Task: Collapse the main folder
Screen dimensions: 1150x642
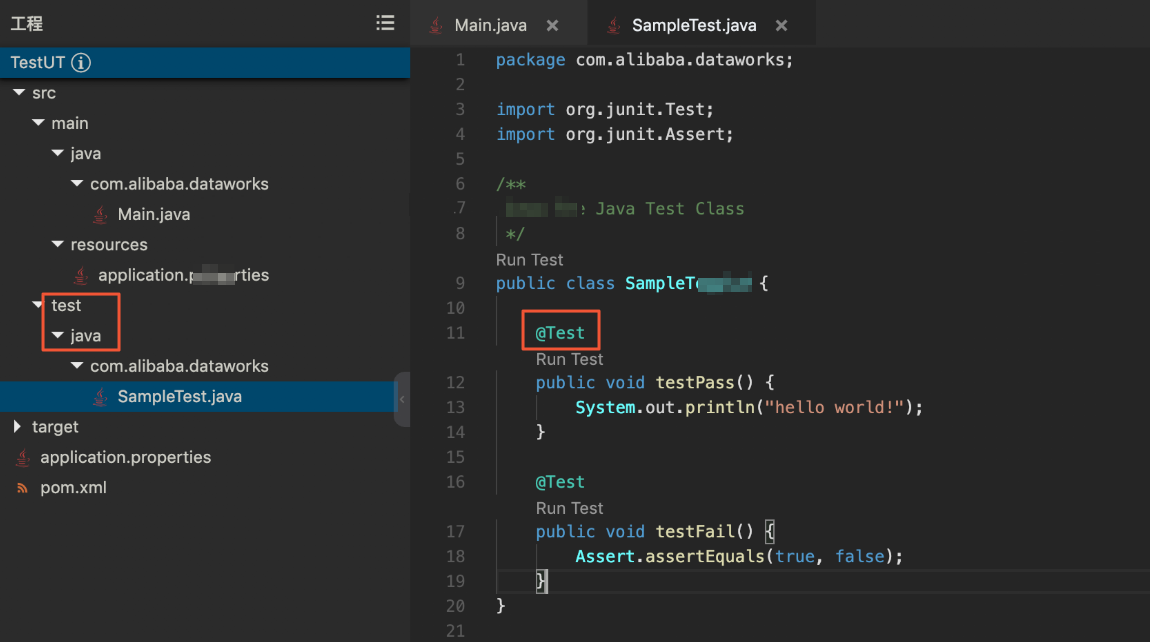Action: (x=38, y=123)
